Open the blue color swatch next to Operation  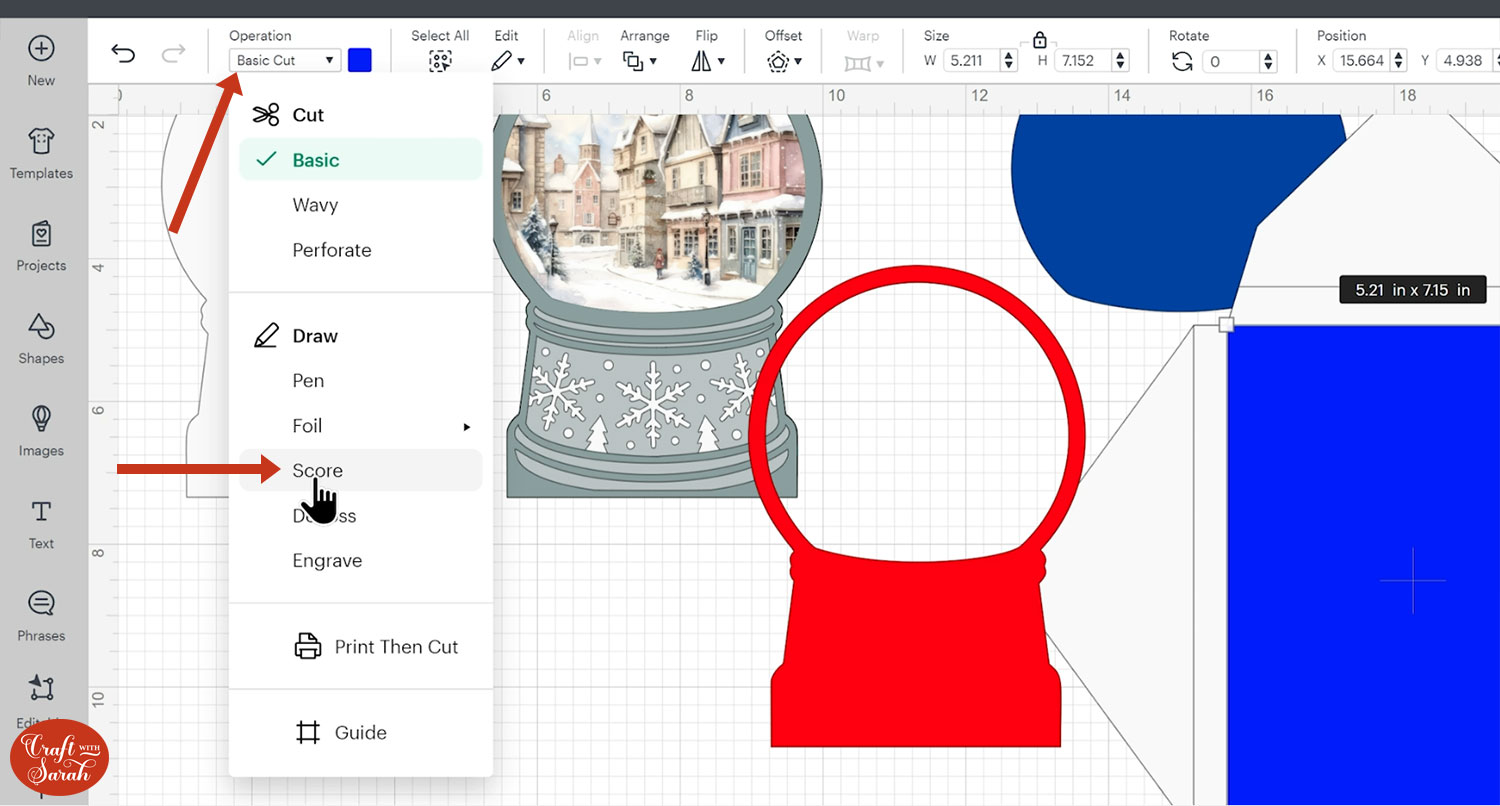(360, 60)
